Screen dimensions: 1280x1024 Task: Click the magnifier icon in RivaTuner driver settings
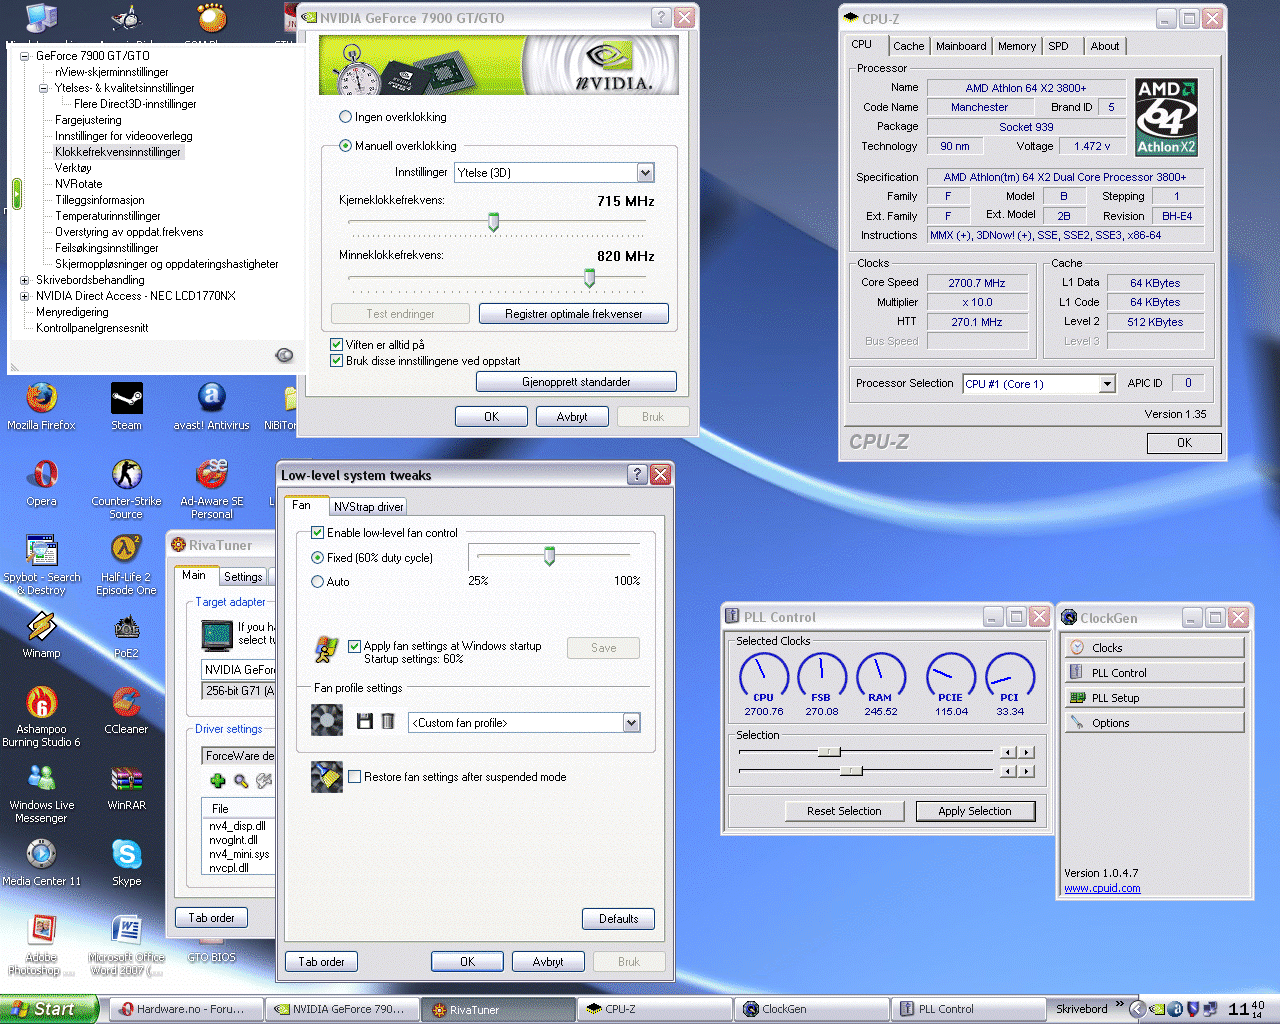(x=241, y=781)
